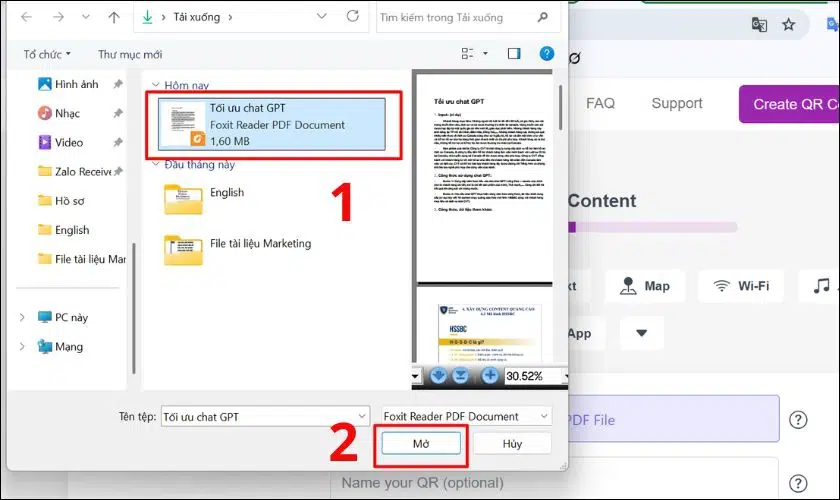Expand Mạng tree node

22,346
